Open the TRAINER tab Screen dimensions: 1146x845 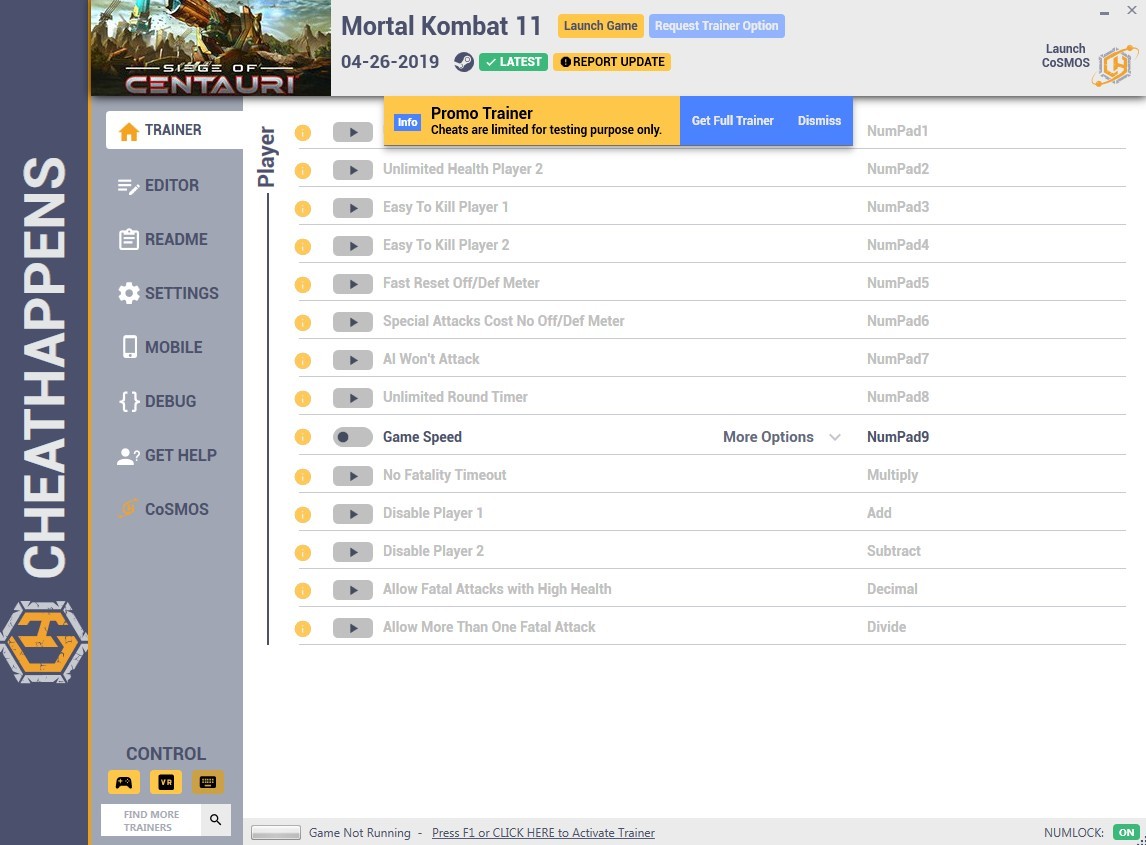(x=174, y=130)
